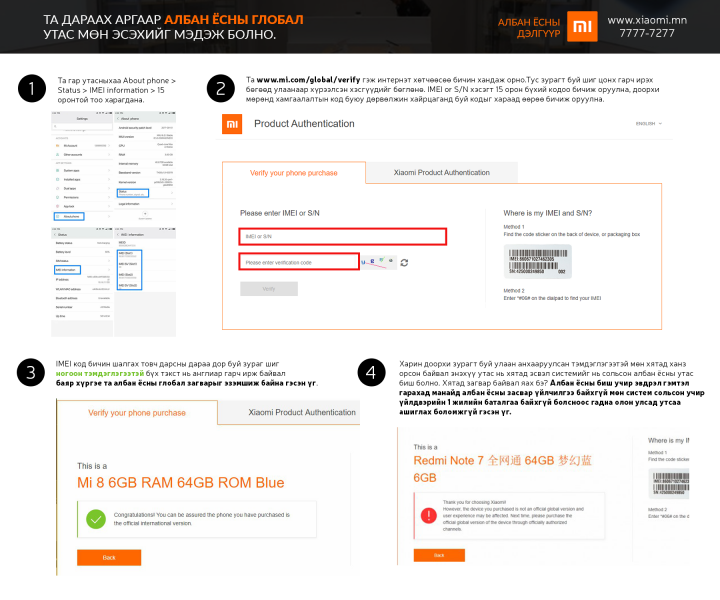Click the System apps icon in Settings
720x600 pixels.
click(57, 170)
